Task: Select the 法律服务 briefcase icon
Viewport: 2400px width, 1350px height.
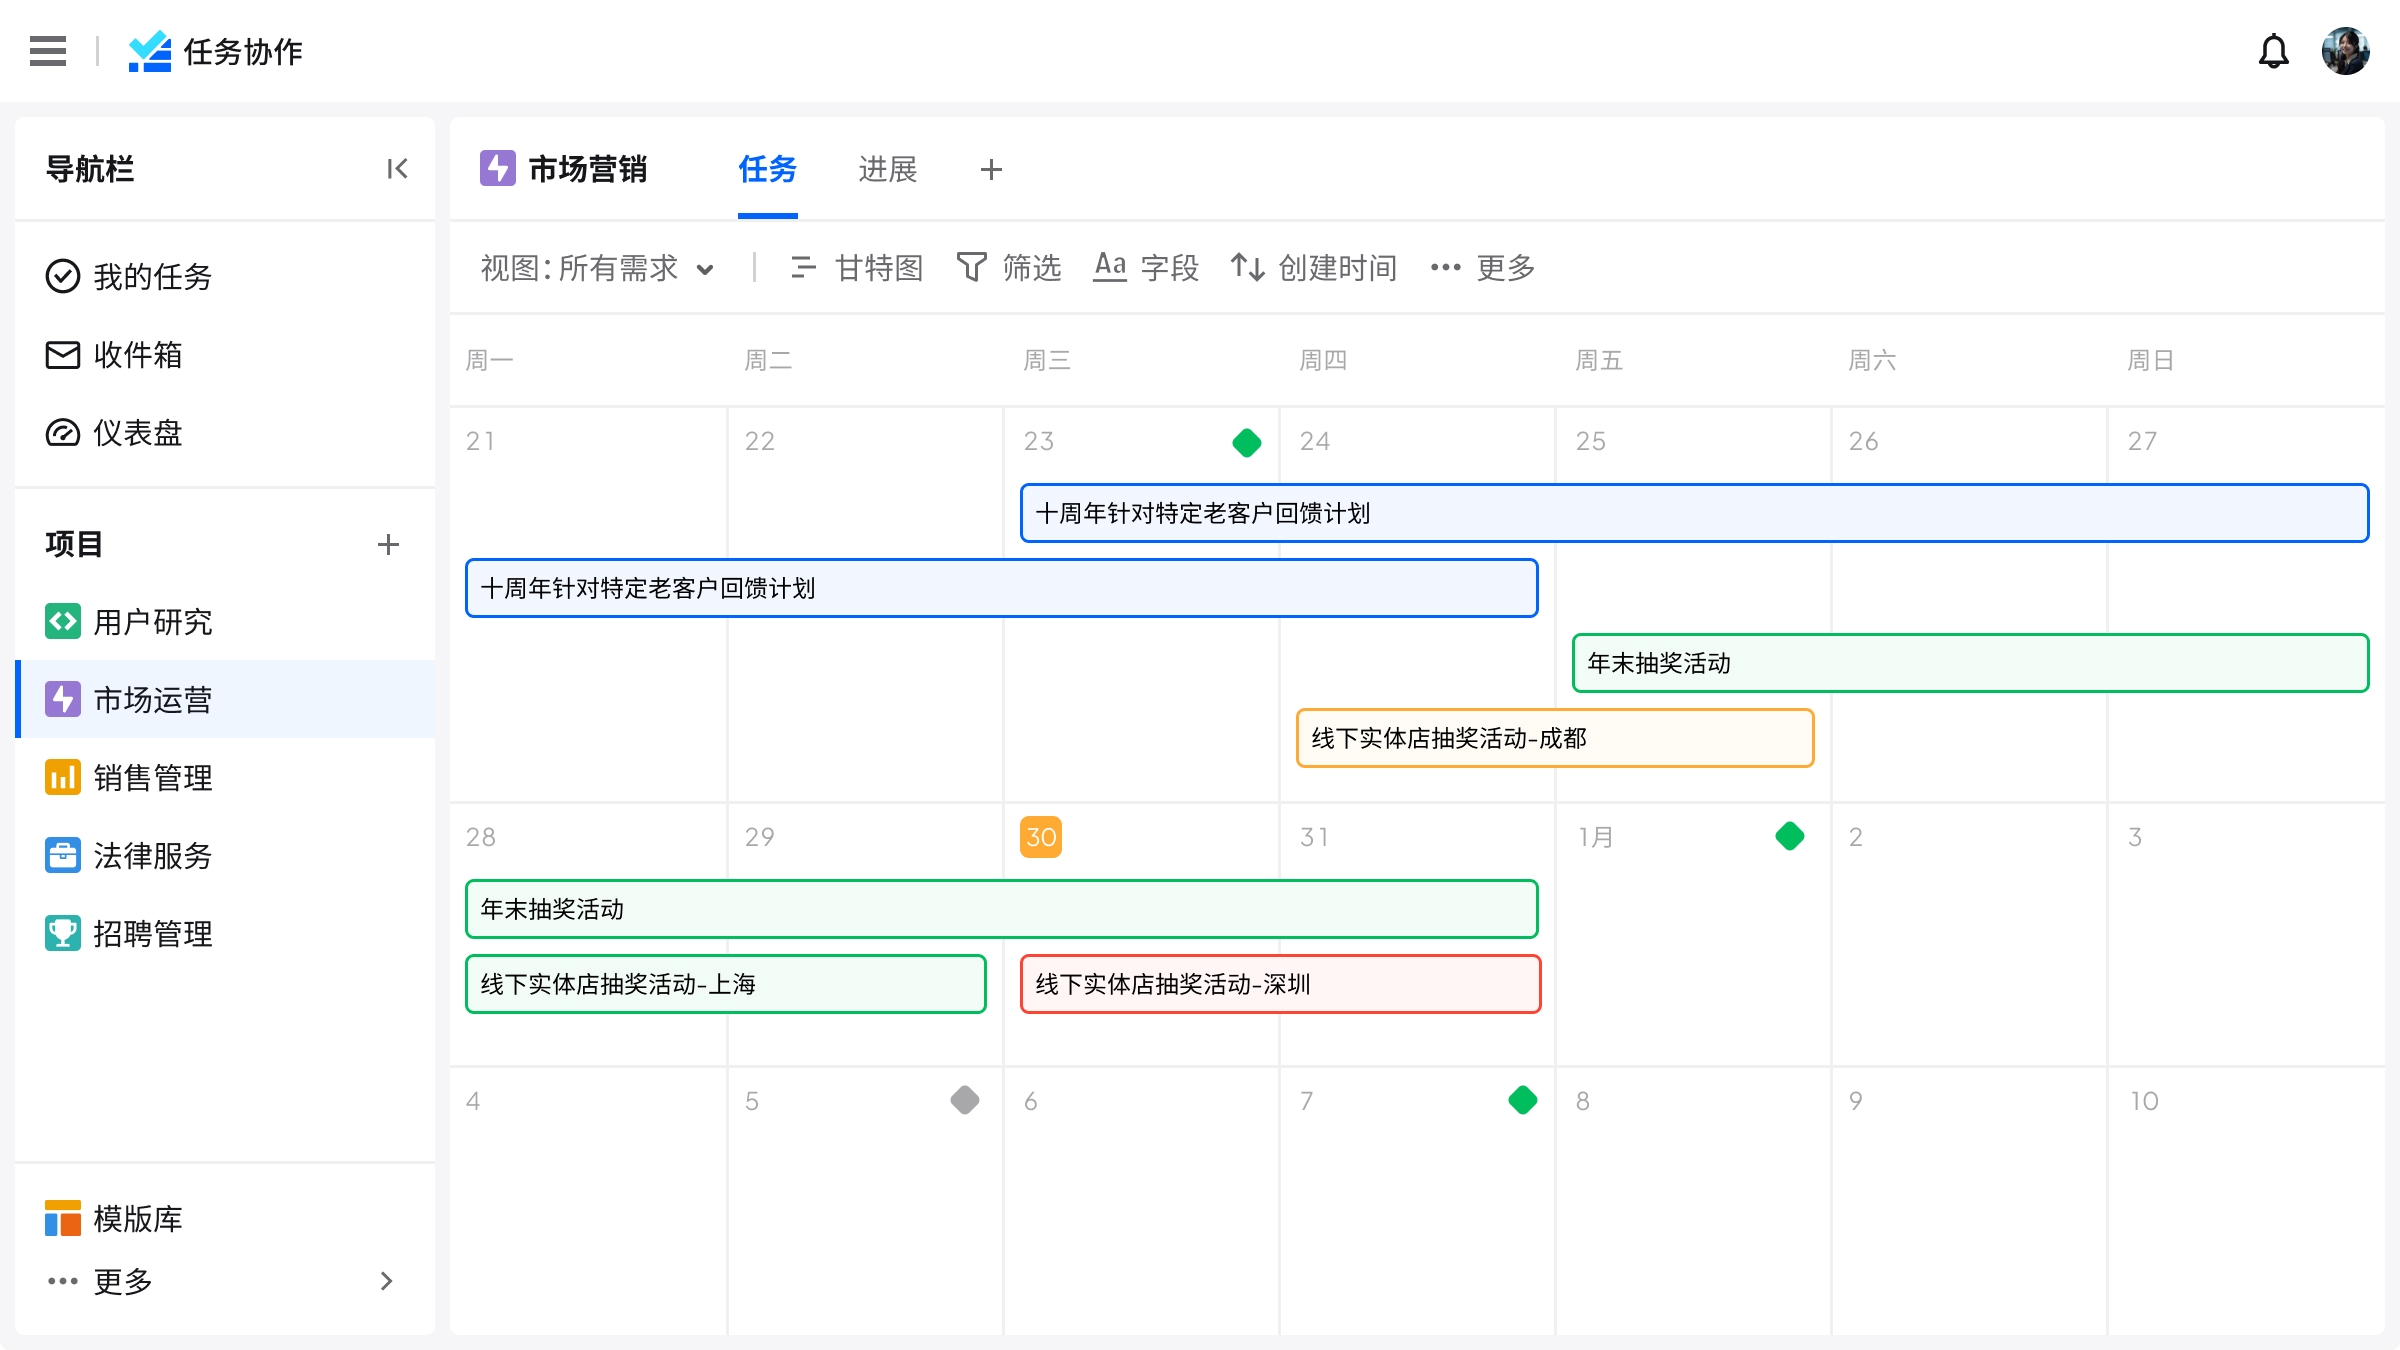Action: coord(63,855)
